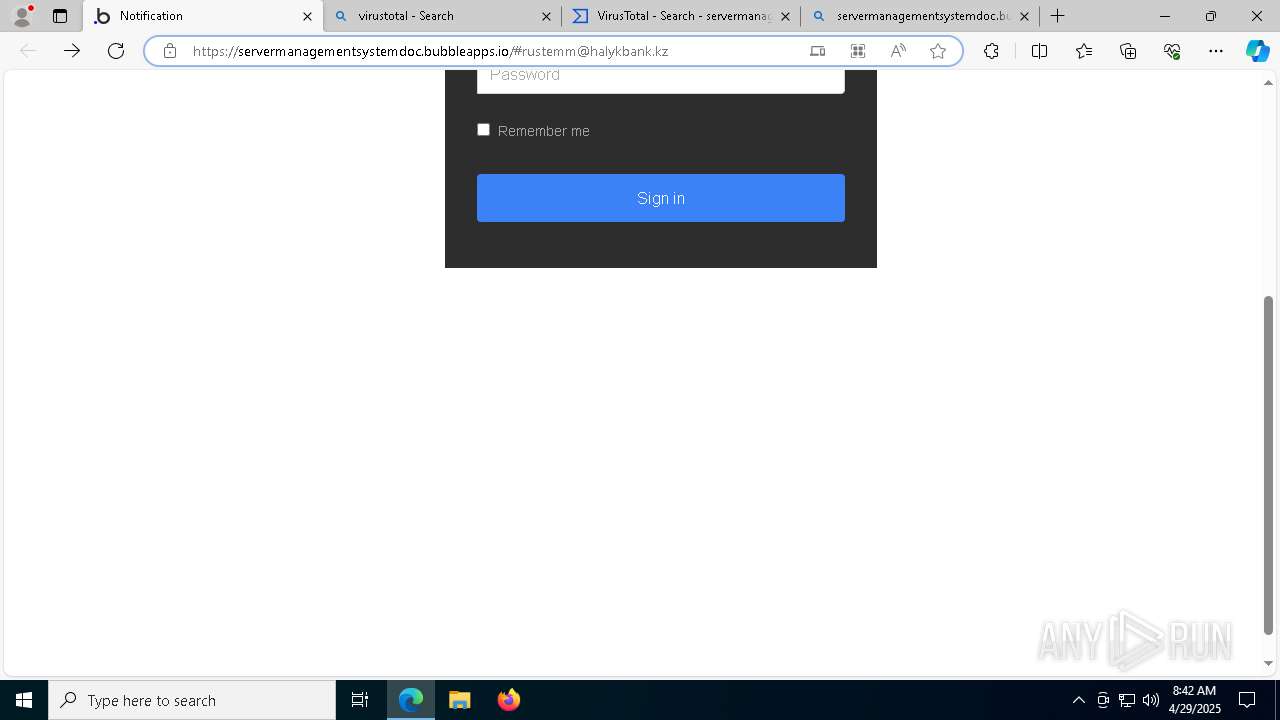This screenshot has height=720, width=1280.
Task: Close the virustotal - Search tab
Action: pyautogui.click(x=546, y=16)
